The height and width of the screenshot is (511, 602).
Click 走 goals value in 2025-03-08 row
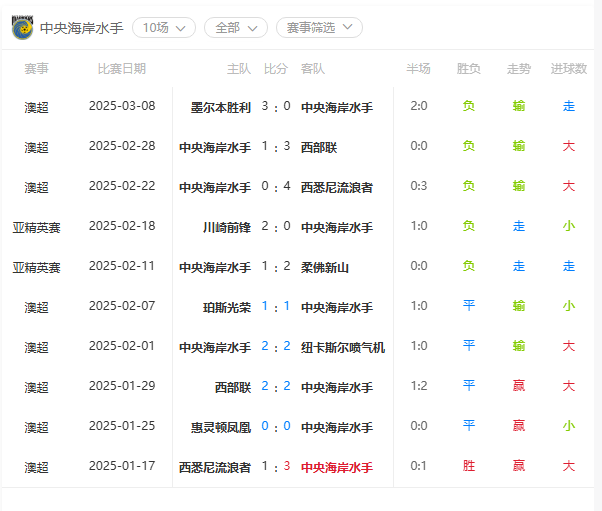pos(569,106)
